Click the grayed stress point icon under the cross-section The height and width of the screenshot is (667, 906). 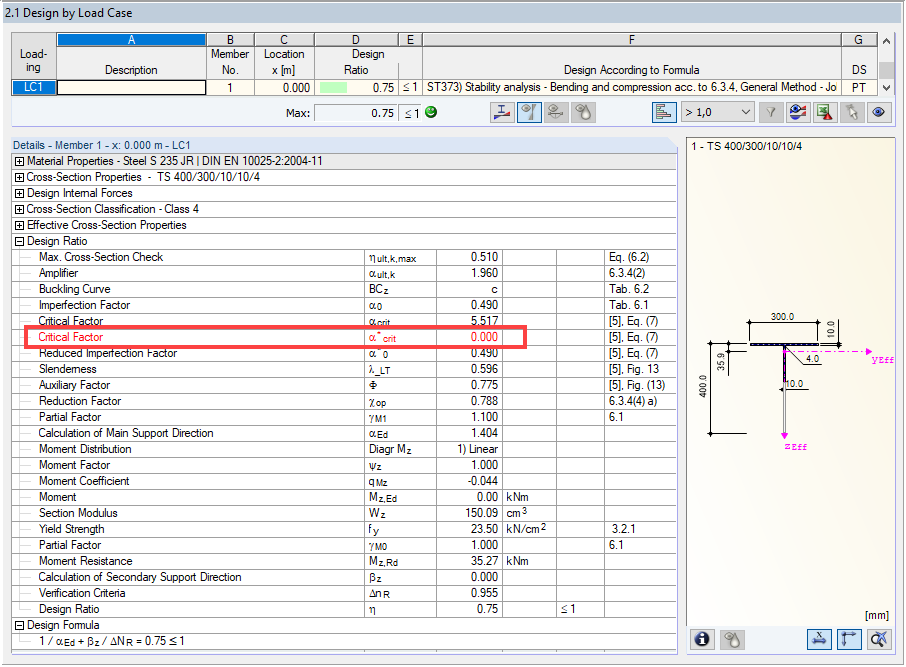[x=732, y=639]
